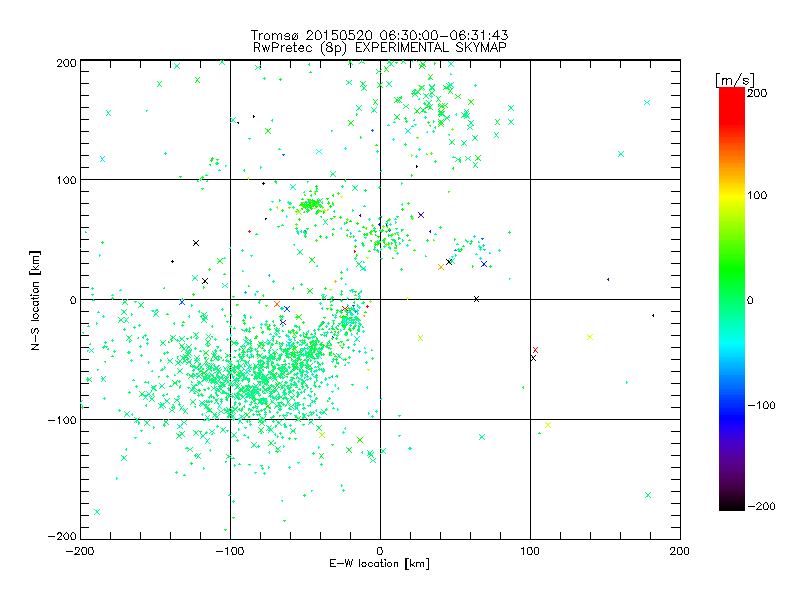Select the 'N-S location [km]' axis label
This screenshot has width=800, height=600.
coord(35,300)
